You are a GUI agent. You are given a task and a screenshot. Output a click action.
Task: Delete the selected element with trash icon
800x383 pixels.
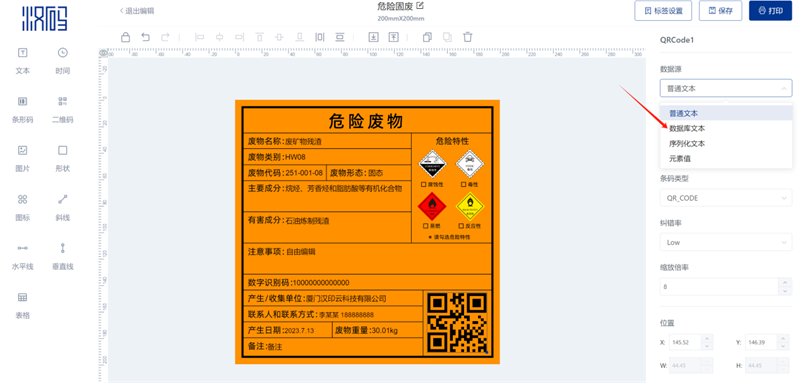(x=468, y=37)
